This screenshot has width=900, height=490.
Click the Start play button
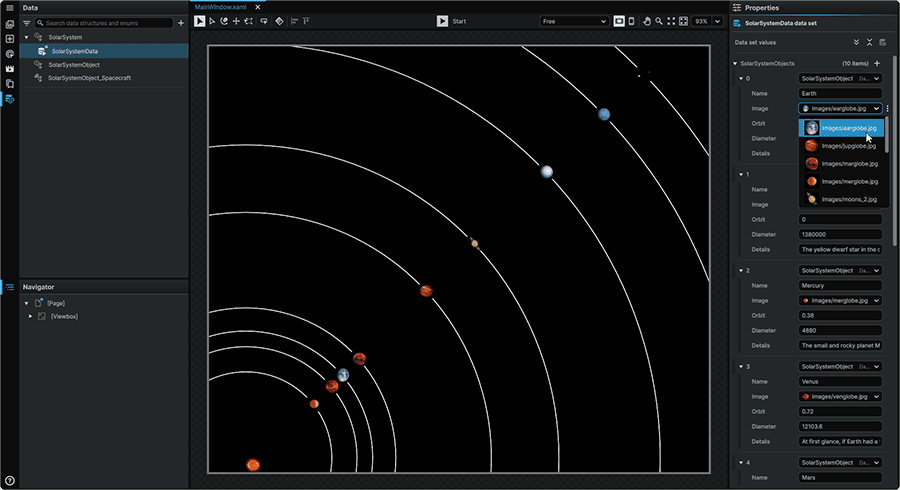442,21
